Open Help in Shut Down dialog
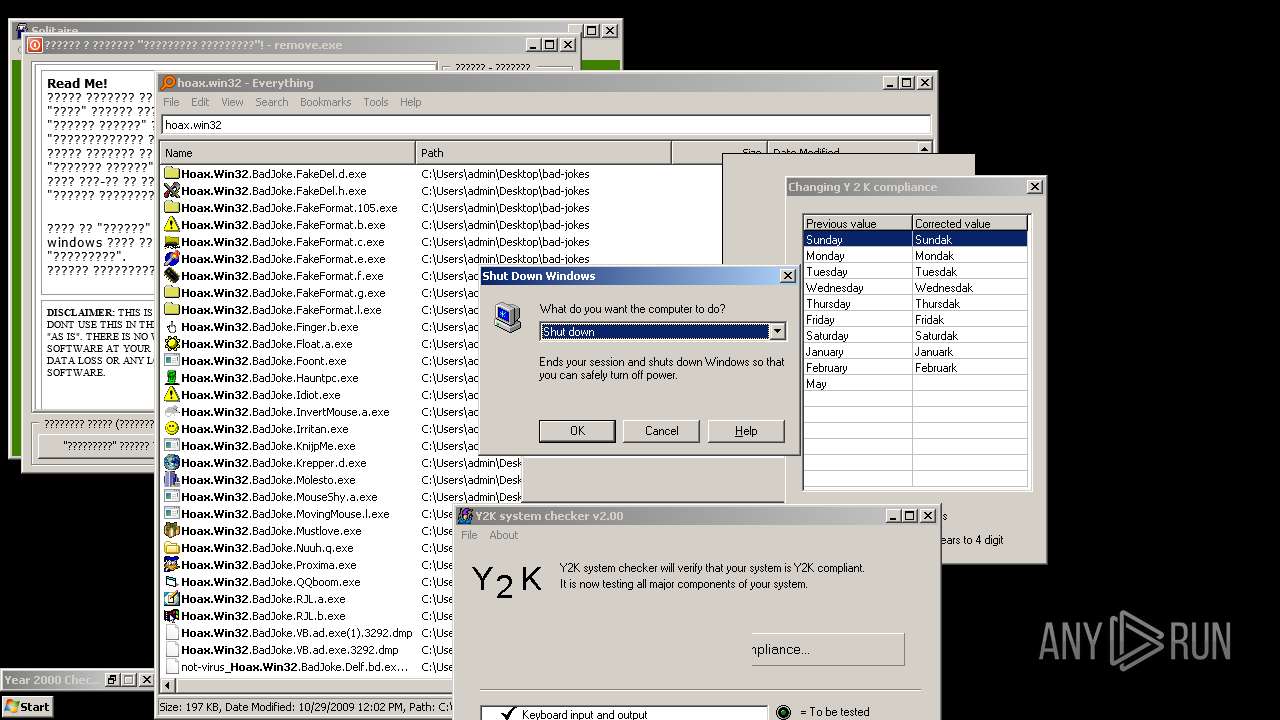The width and height of the screenshot is (1280, 720). [x=746, y=431]
